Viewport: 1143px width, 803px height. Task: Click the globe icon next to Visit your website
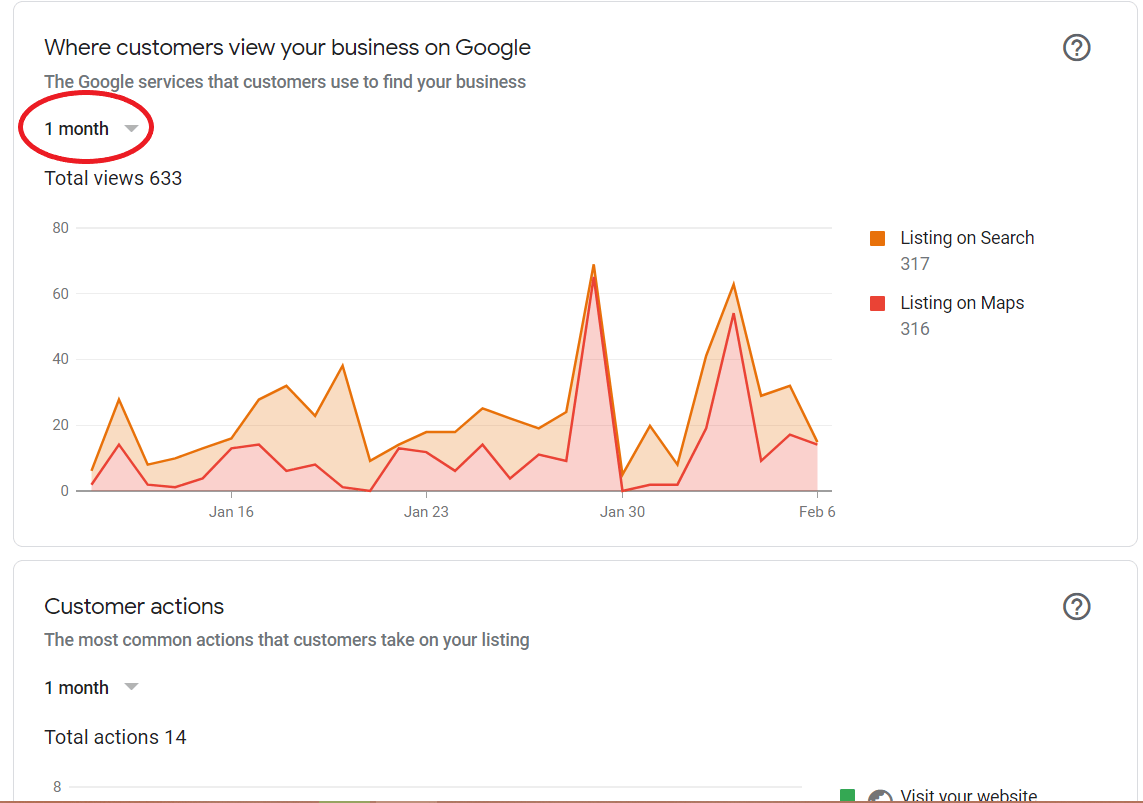pyautogui.click(x=880, y=795)
